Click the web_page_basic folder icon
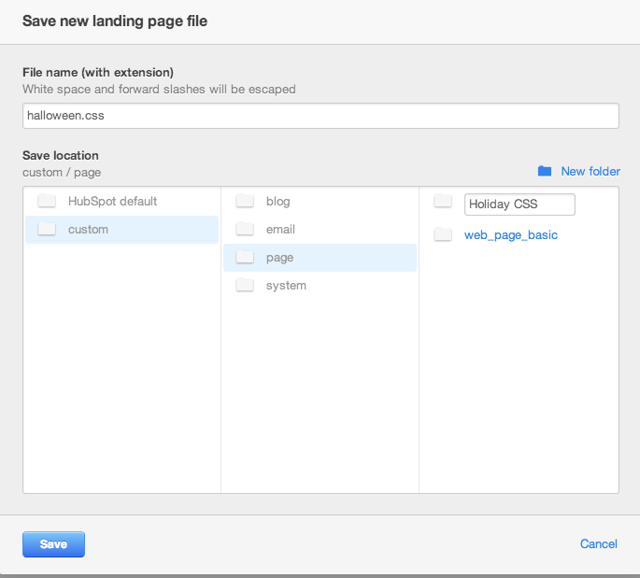Image resolution: width=640 pixels, height=578 pixels. click(442, 235)
